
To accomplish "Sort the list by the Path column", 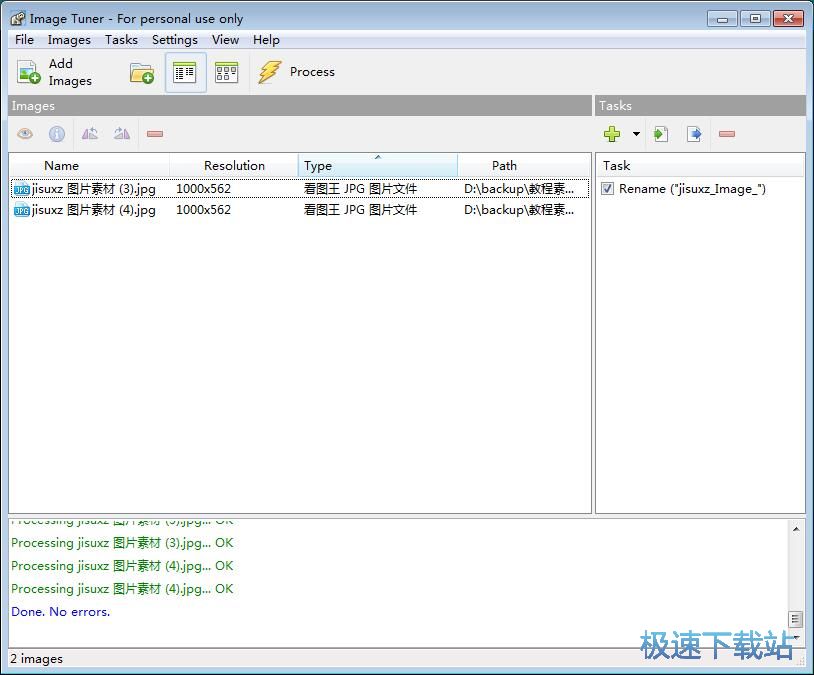I will point(524,166).
